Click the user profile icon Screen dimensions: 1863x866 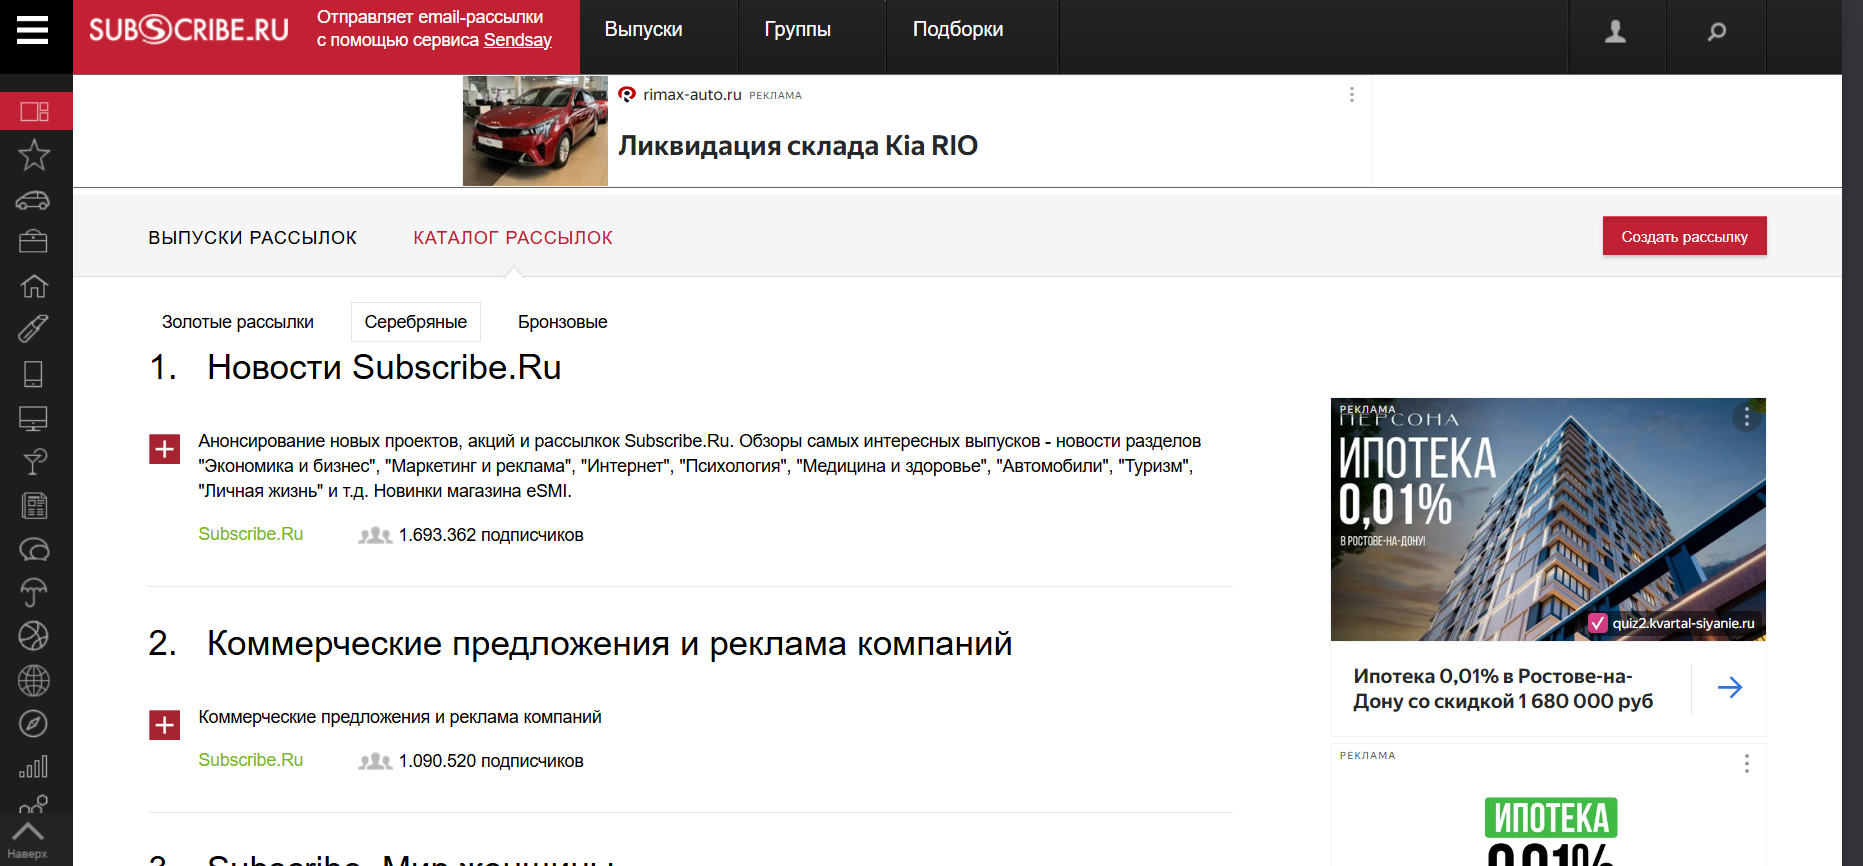(x=1615, y=32)
